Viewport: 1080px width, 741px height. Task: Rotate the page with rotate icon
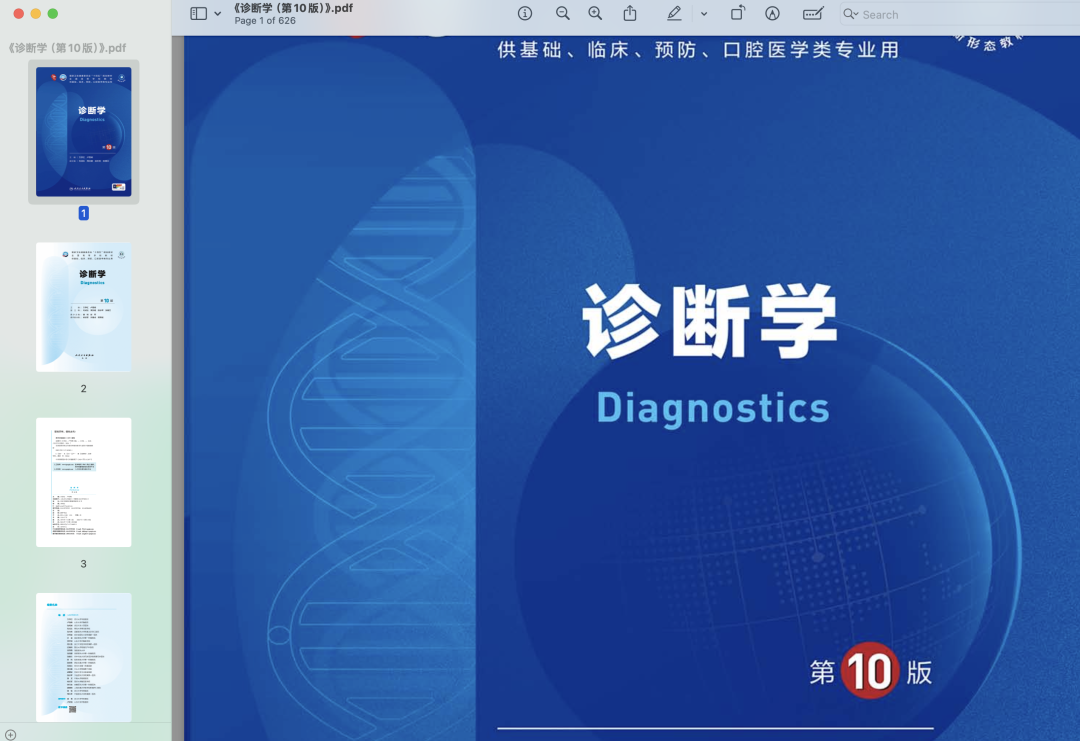click(x=738, y=14)
